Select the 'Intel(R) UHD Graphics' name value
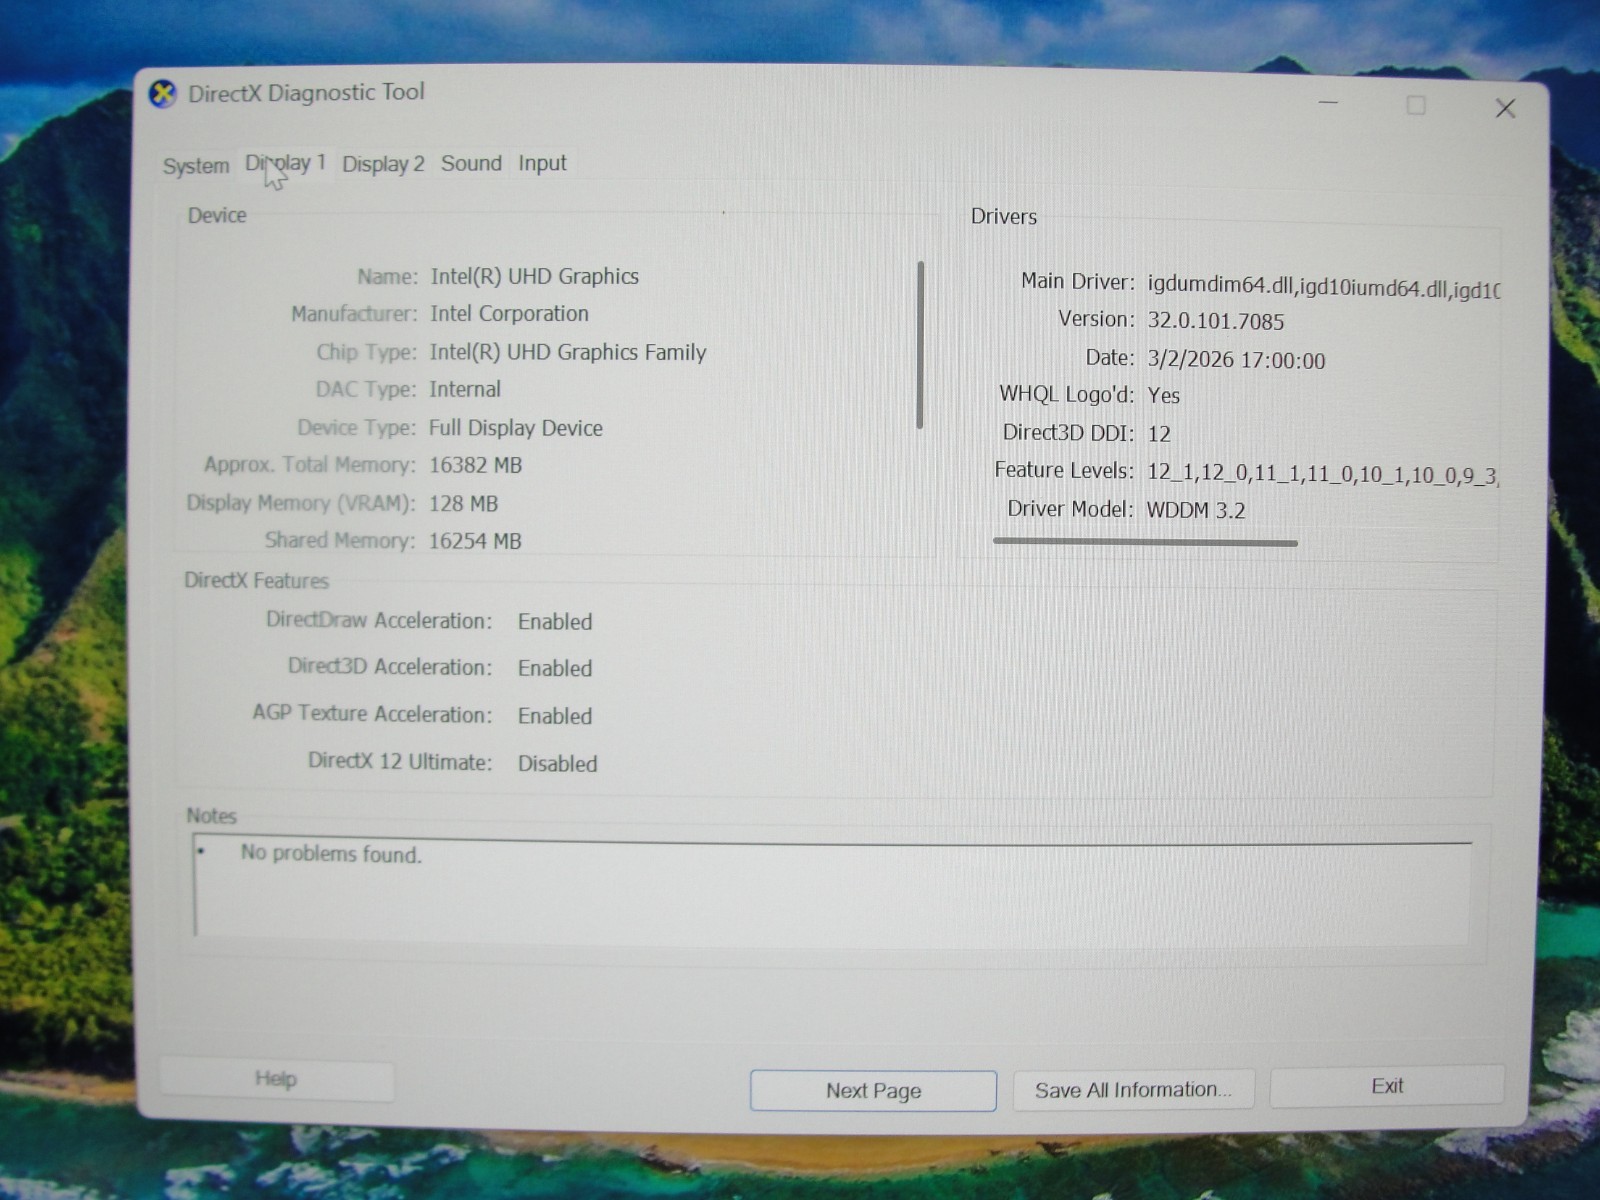 pyautogui.click(x=534, y=277)
